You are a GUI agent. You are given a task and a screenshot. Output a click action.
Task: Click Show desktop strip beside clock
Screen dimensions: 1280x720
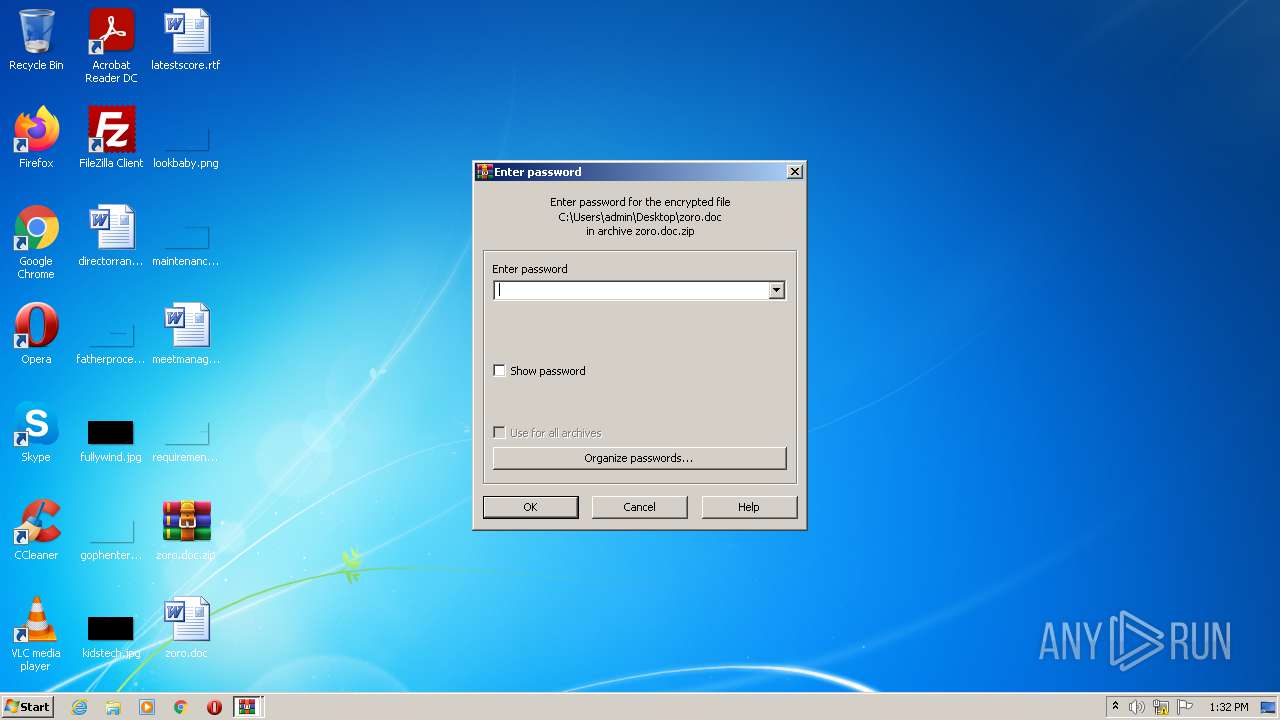(x=1270, y=707)
